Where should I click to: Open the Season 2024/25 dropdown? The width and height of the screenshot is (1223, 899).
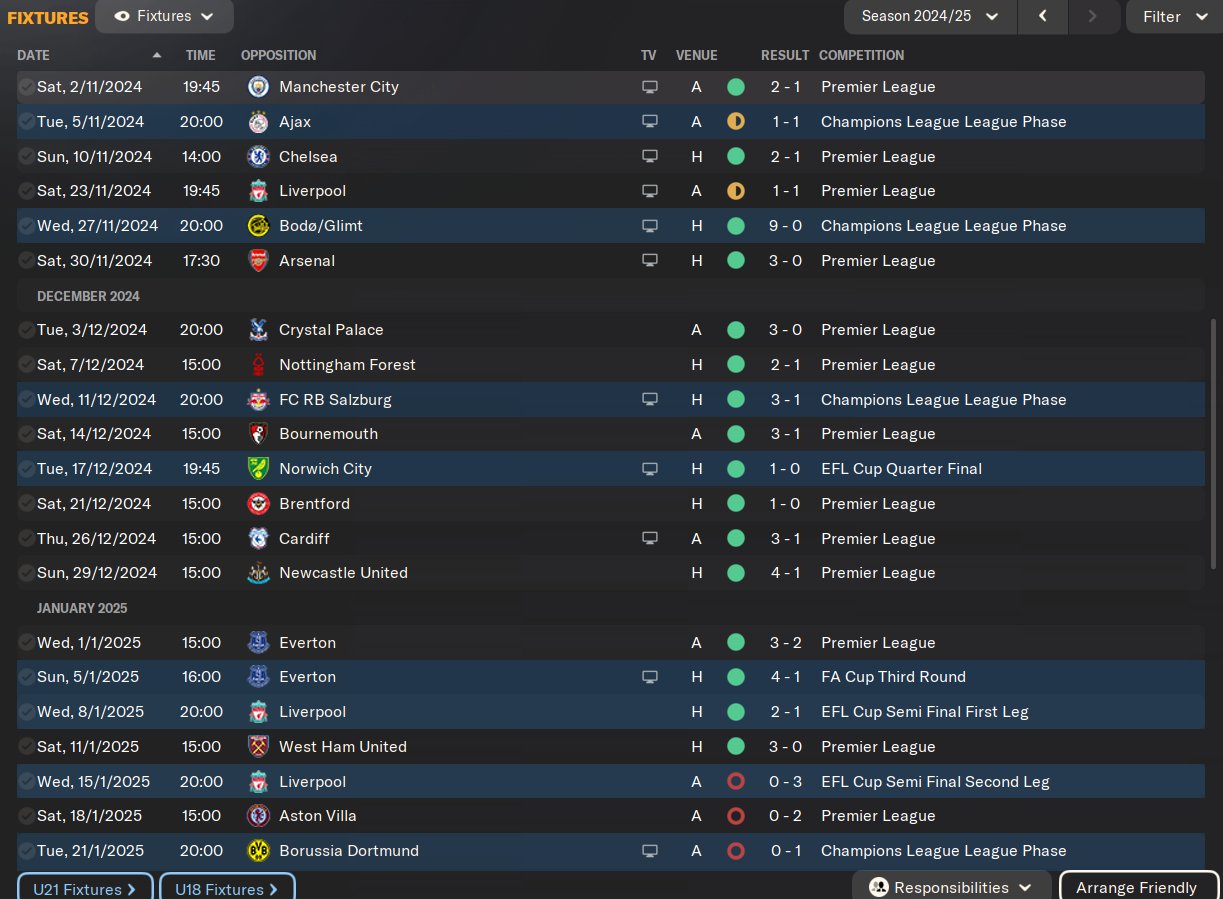pyautogui.click(x=931, y=16)
